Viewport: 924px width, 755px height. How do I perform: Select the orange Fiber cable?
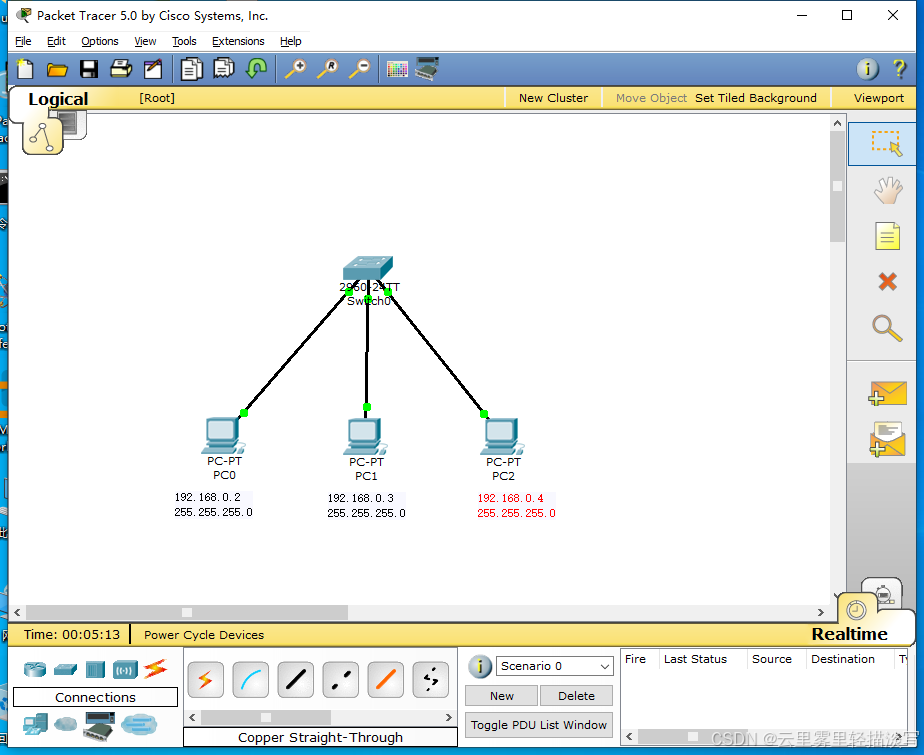(x=385, y=680)
